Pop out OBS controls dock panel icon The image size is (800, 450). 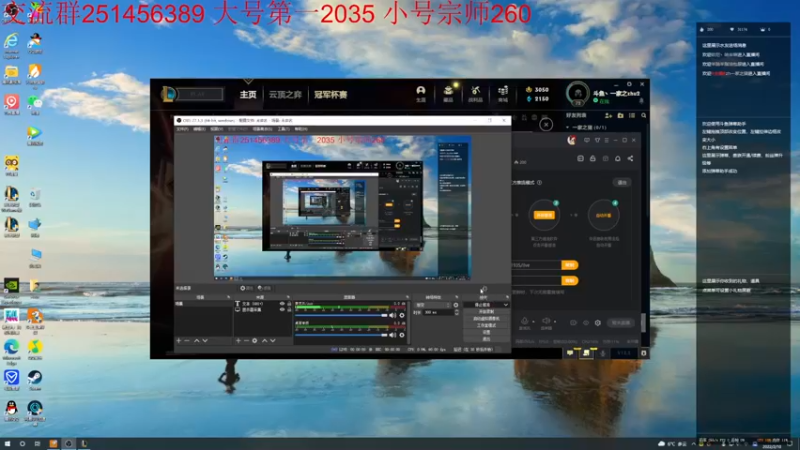pyautogui.click(x=507, y=297)
